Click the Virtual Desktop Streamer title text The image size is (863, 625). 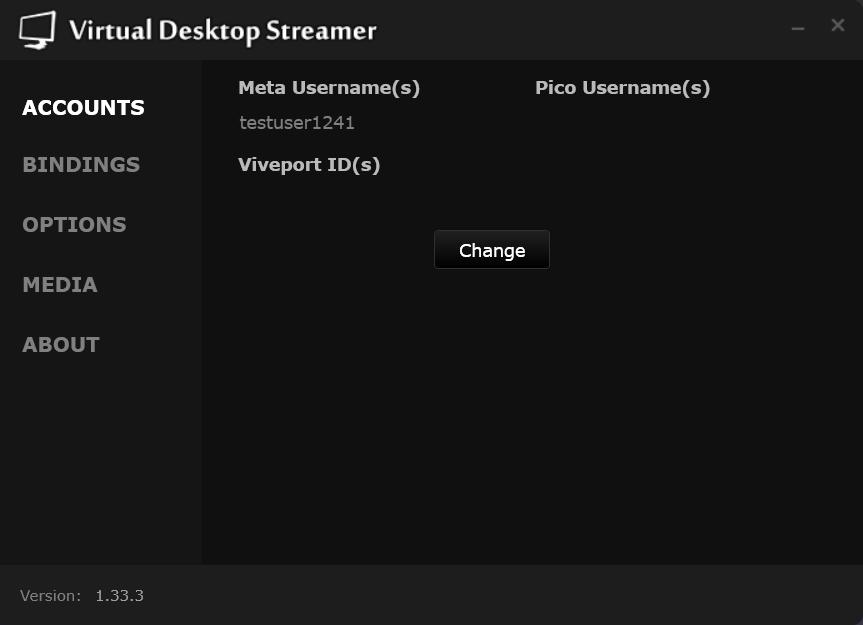coord(222,31)
